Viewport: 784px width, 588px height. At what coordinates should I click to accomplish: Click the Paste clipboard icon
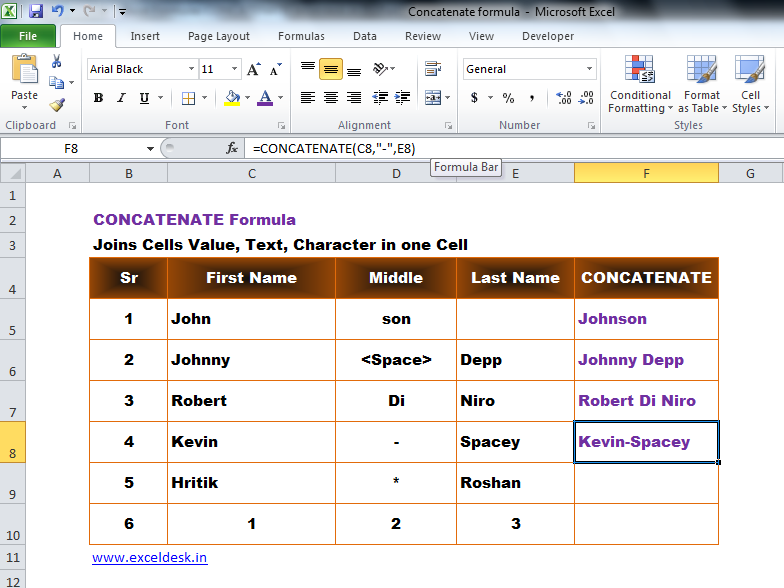pos(24,69)
